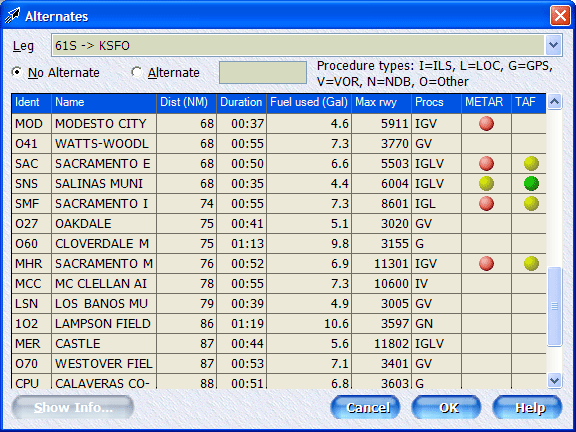
Task: Select the No Alternate radio button
Action: [x=16, y=72]
